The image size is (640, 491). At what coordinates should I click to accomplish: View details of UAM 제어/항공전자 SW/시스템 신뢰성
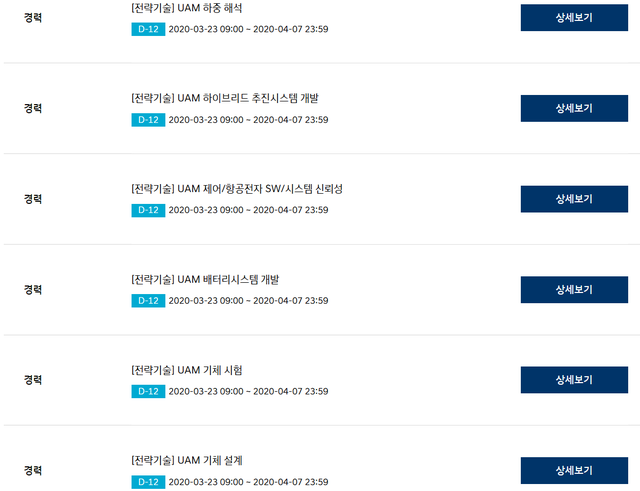(x=574, y=199)
